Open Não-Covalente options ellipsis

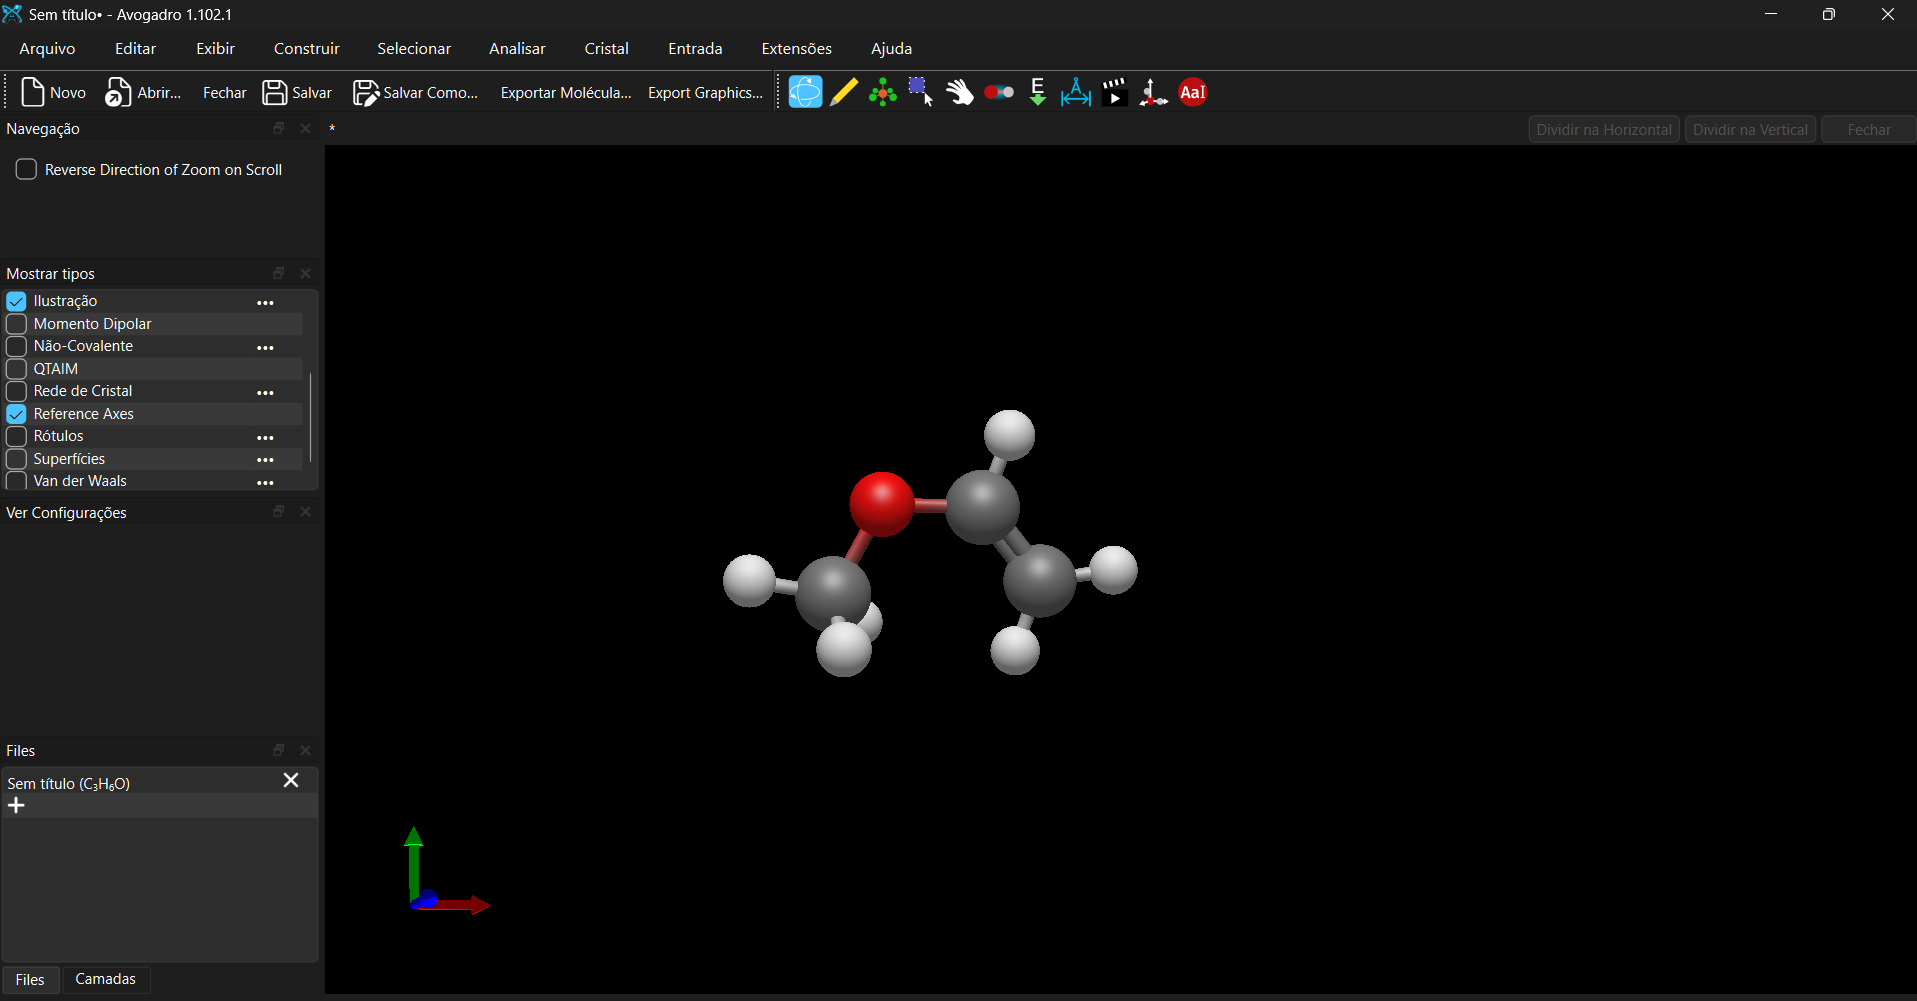265,347
